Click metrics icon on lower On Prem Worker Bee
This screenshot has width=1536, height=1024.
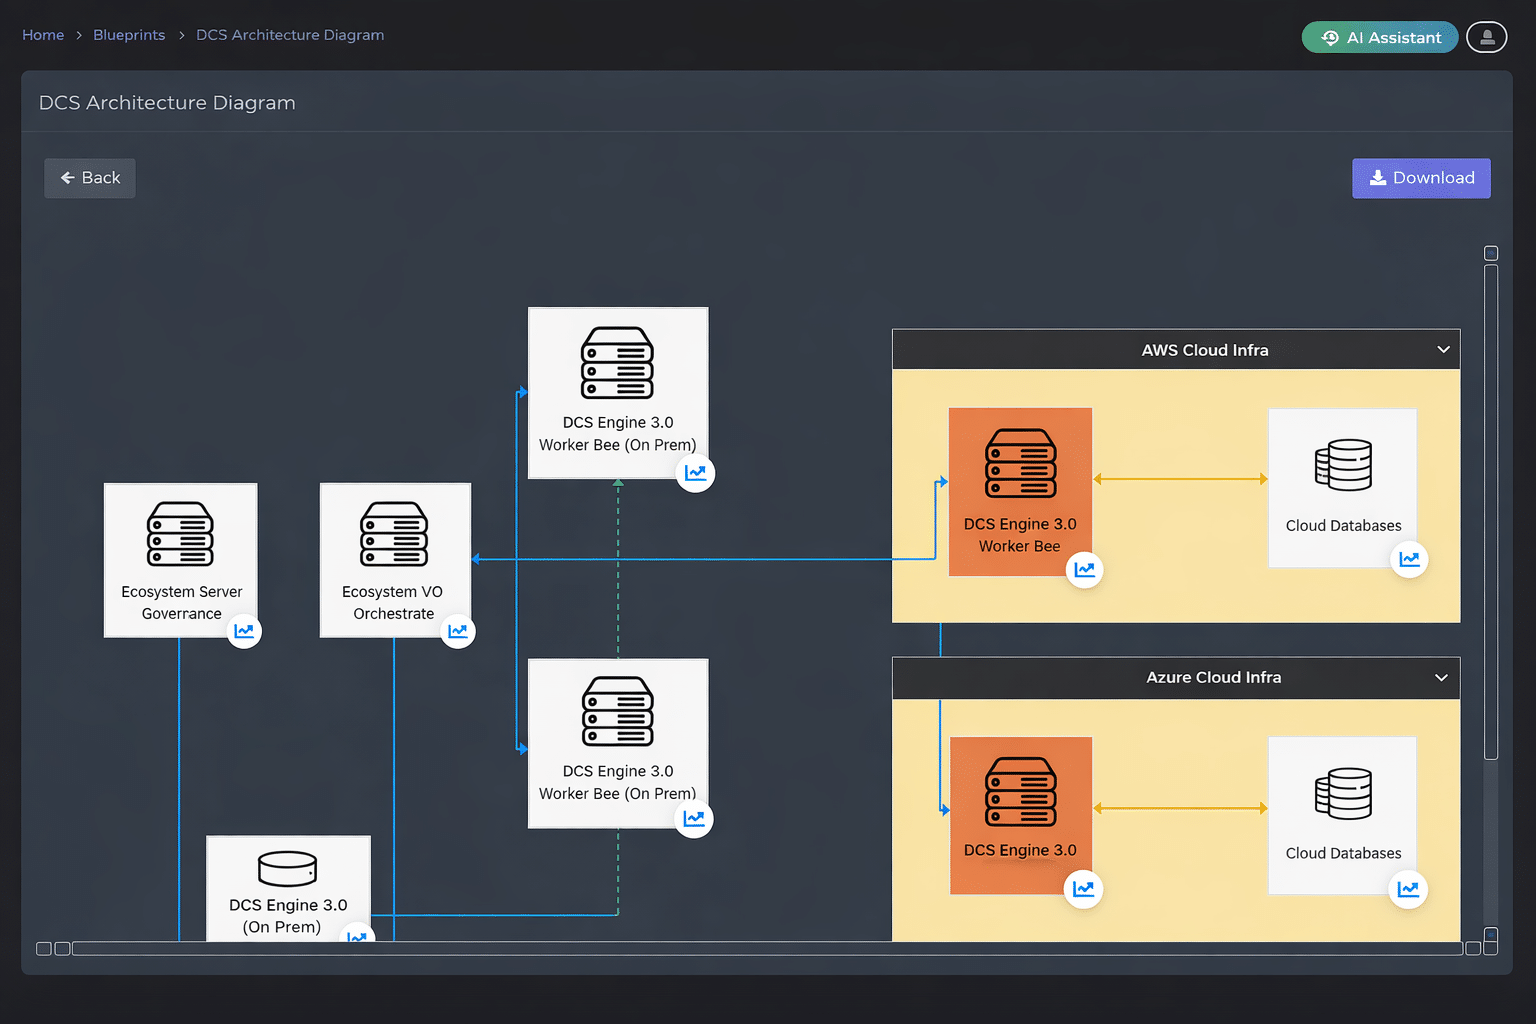694,819
